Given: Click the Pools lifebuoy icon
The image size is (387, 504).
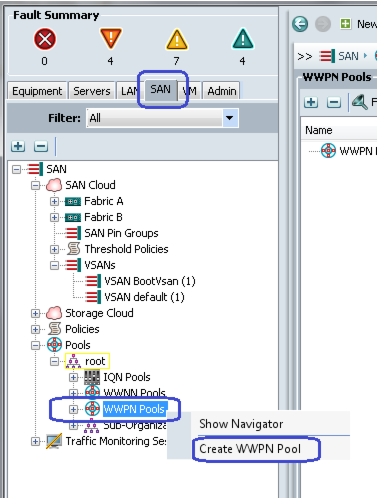Looking at the screenshot, I should pyautogui.click(x=54, y=345).
